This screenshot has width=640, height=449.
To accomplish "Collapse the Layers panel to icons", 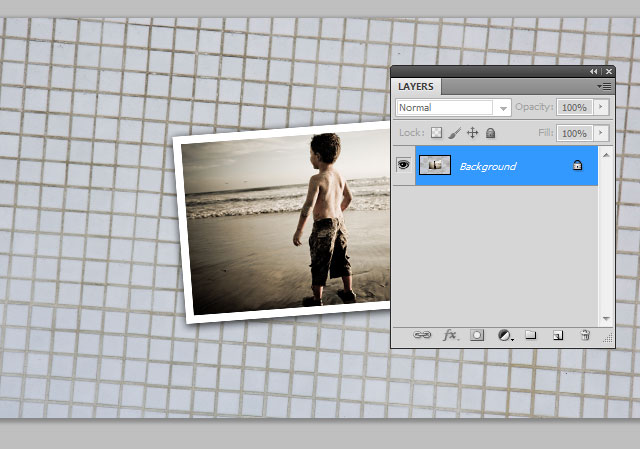I will pos(593,71).
